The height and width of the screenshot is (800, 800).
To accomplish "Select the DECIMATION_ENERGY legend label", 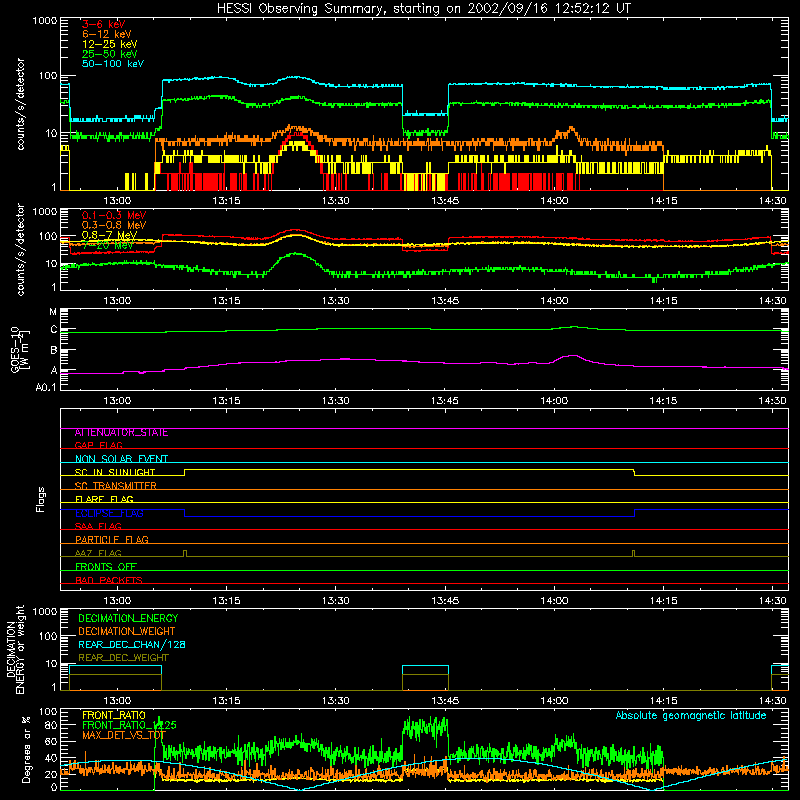I will coord(128,618).
